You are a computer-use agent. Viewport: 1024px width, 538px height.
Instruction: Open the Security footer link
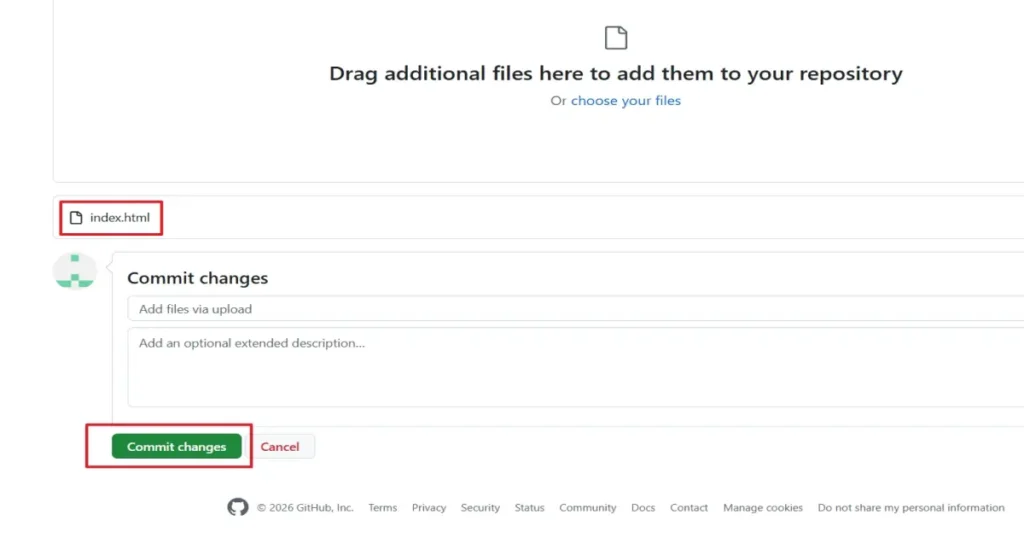tap(480, 507)
